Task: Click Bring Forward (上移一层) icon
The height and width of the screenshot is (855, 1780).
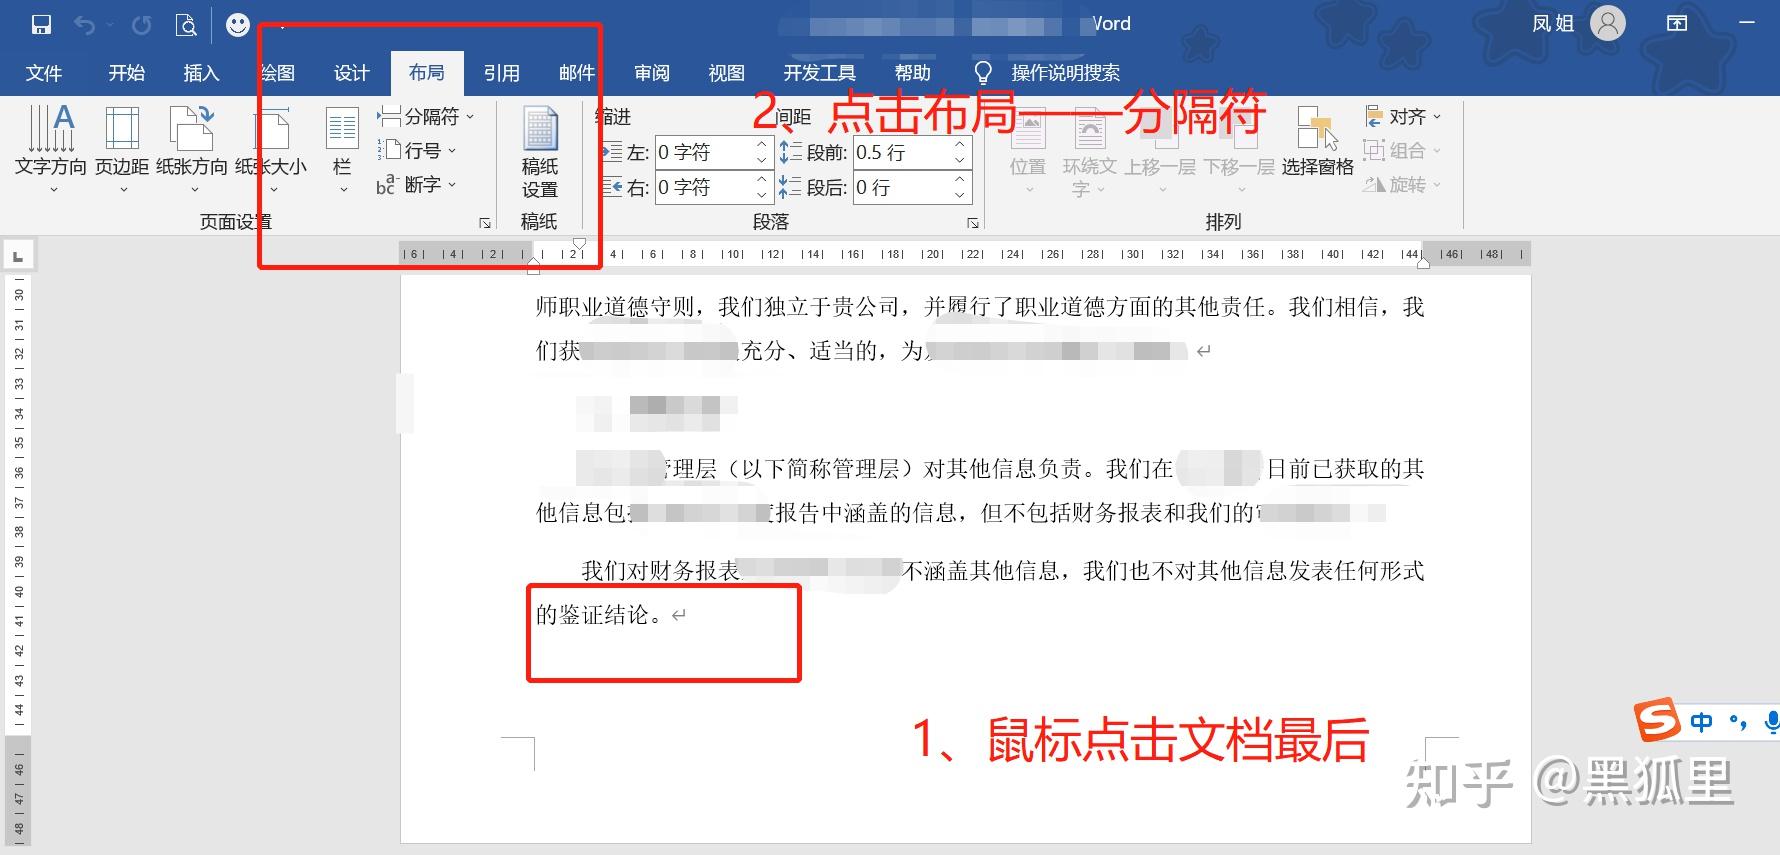Action: click(x=1160, y=150)
